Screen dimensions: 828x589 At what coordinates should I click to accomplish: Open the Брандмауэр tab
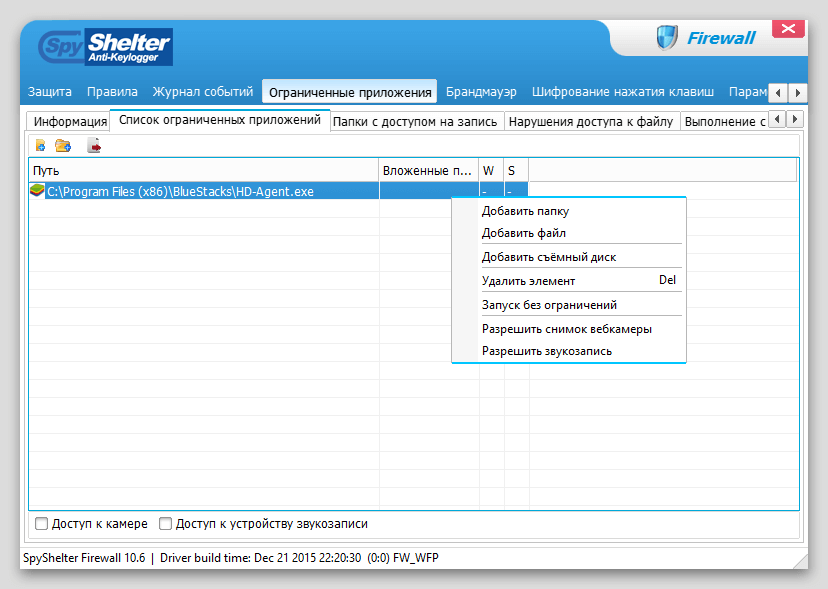coord(481,92)
